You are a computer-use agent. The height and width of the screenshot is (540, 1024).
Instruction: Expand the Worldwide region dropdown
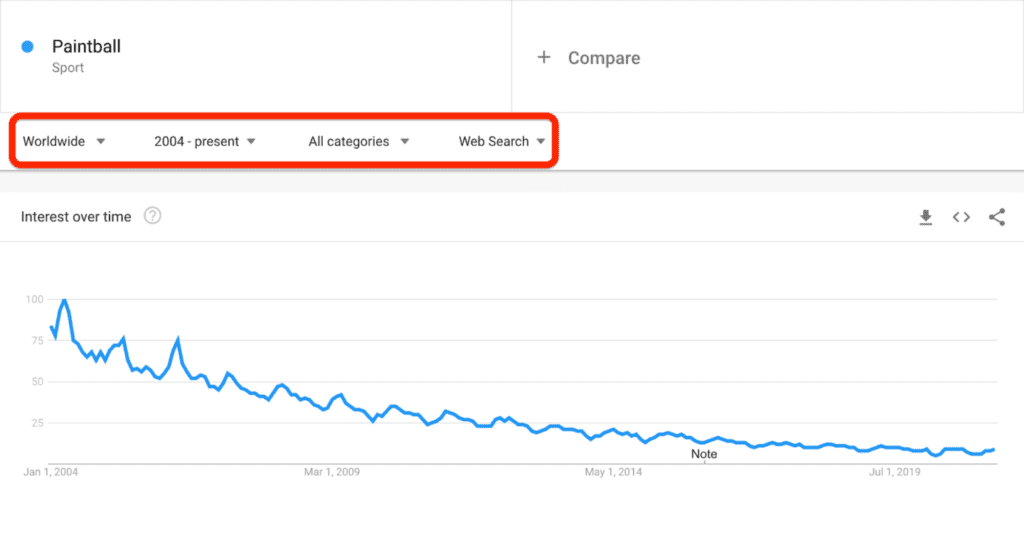[64, 141]
